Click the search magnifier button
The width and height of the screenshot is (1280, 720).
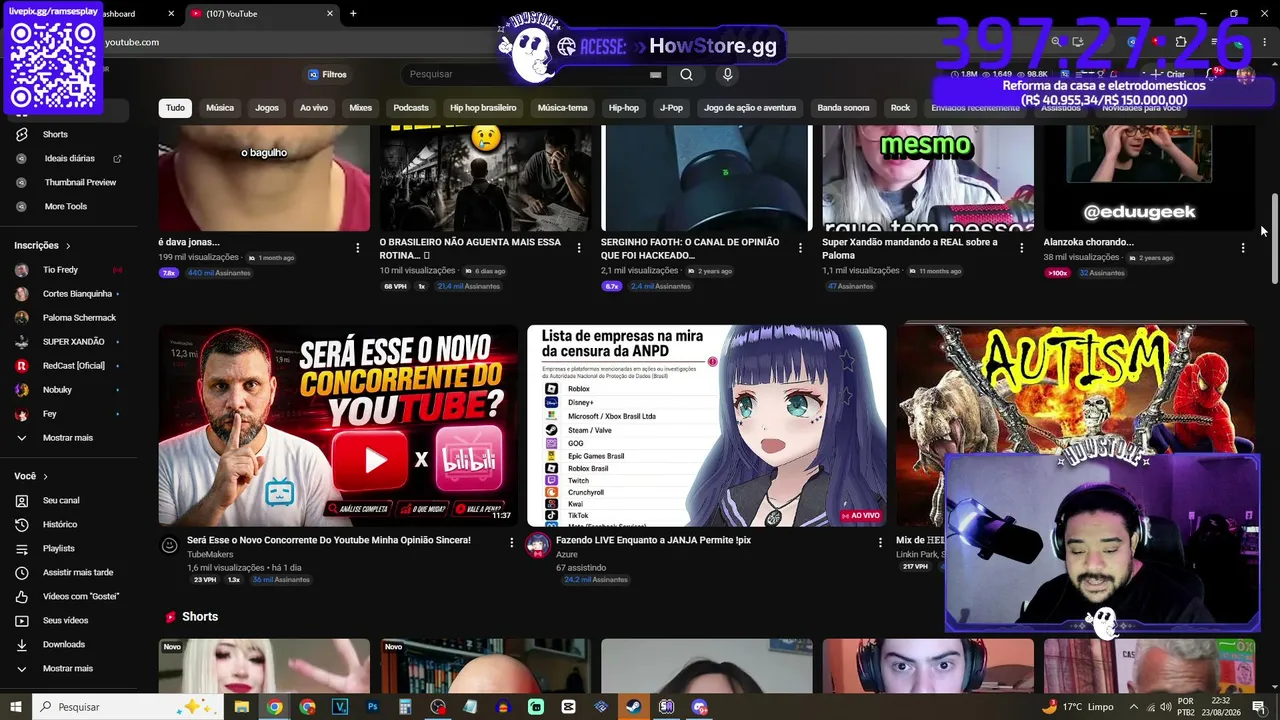click(x=686, y=74)
